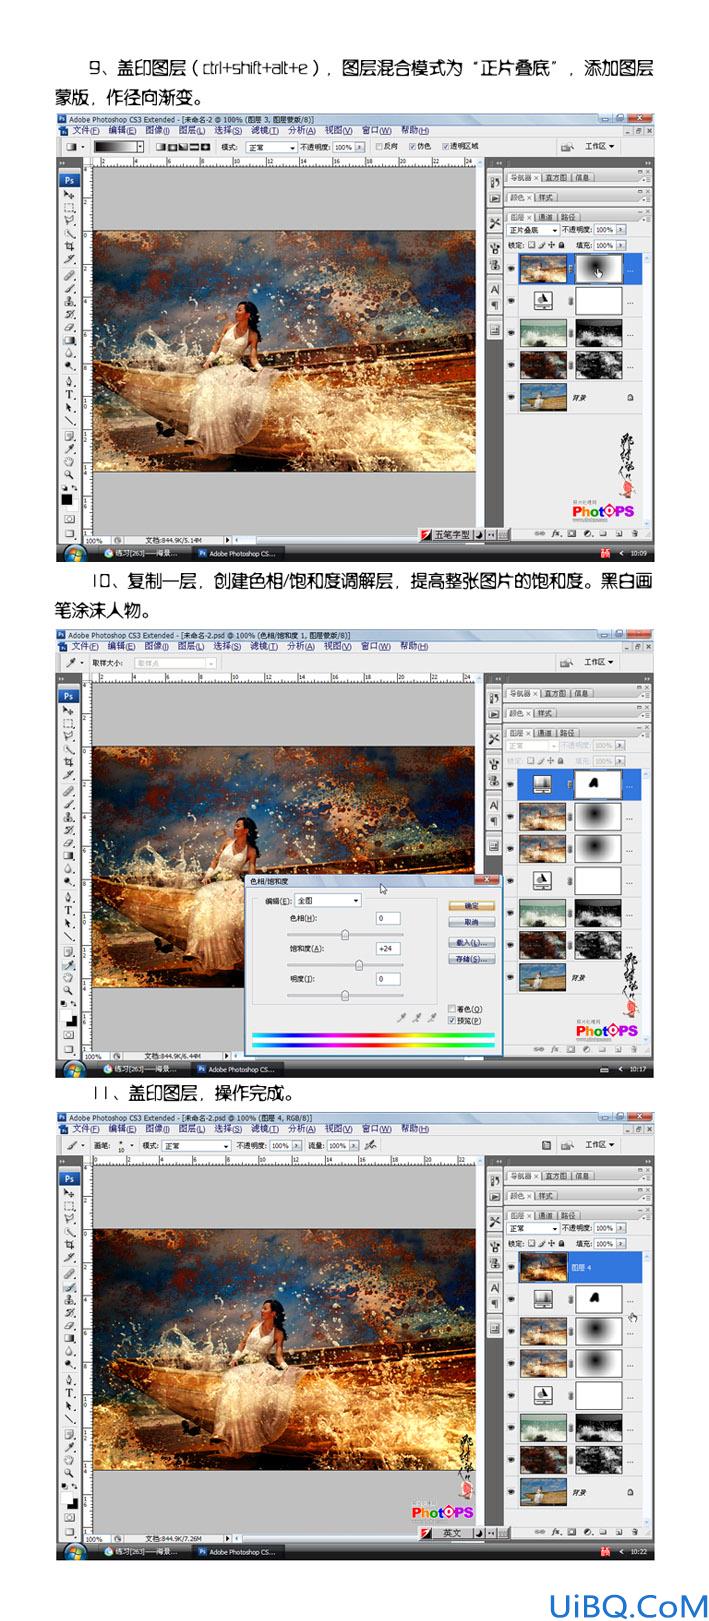
Task: Select the Eraser tool in step 11 window
Action: [68, 1325]
